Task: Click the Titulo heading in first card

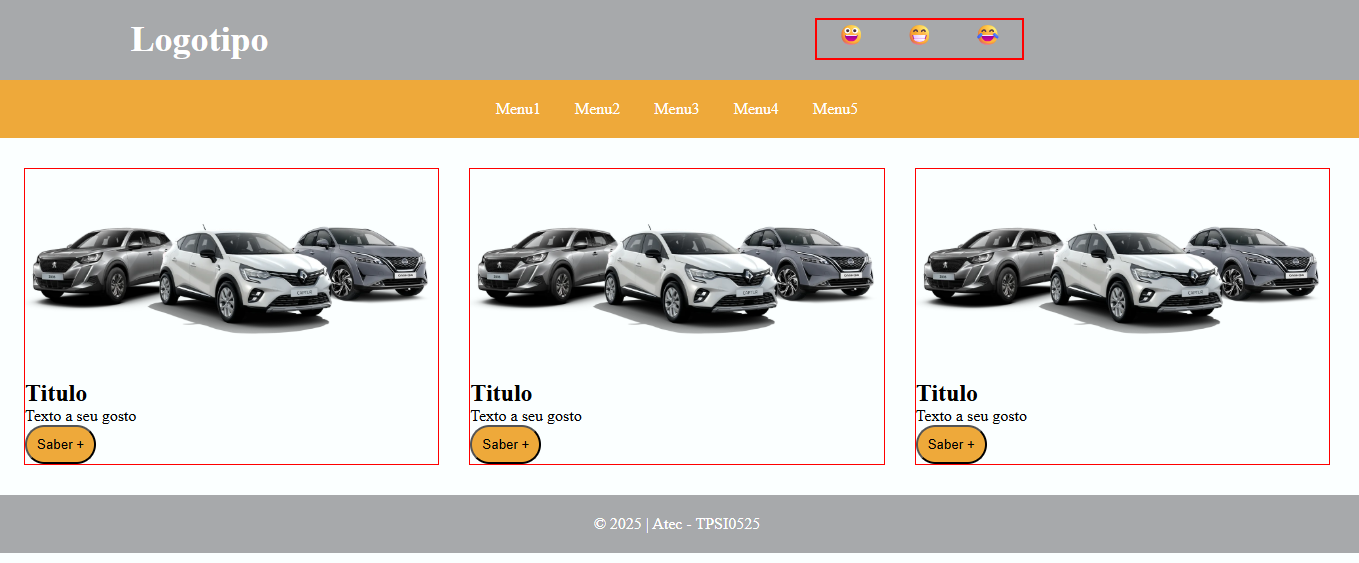Action: pyautogui.click(x=56, y=393)
